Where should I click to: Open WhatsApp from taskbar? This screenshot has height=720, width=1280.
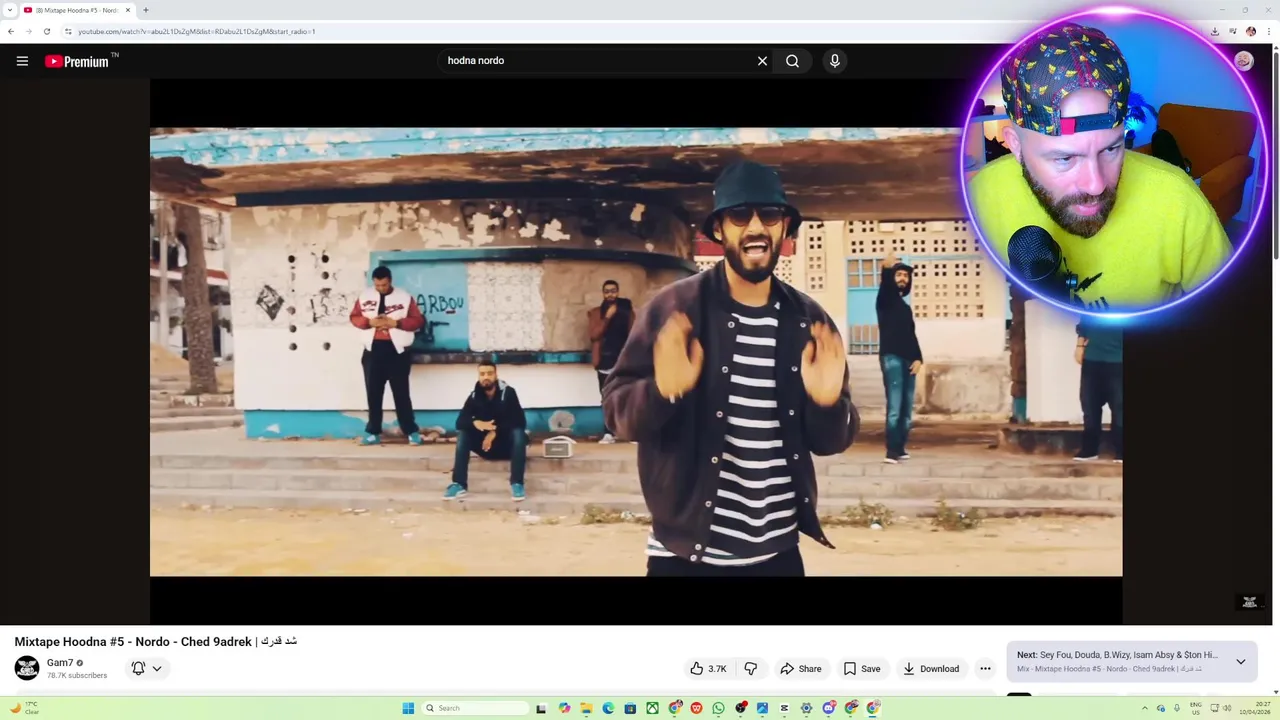click(x=718, y=708)
